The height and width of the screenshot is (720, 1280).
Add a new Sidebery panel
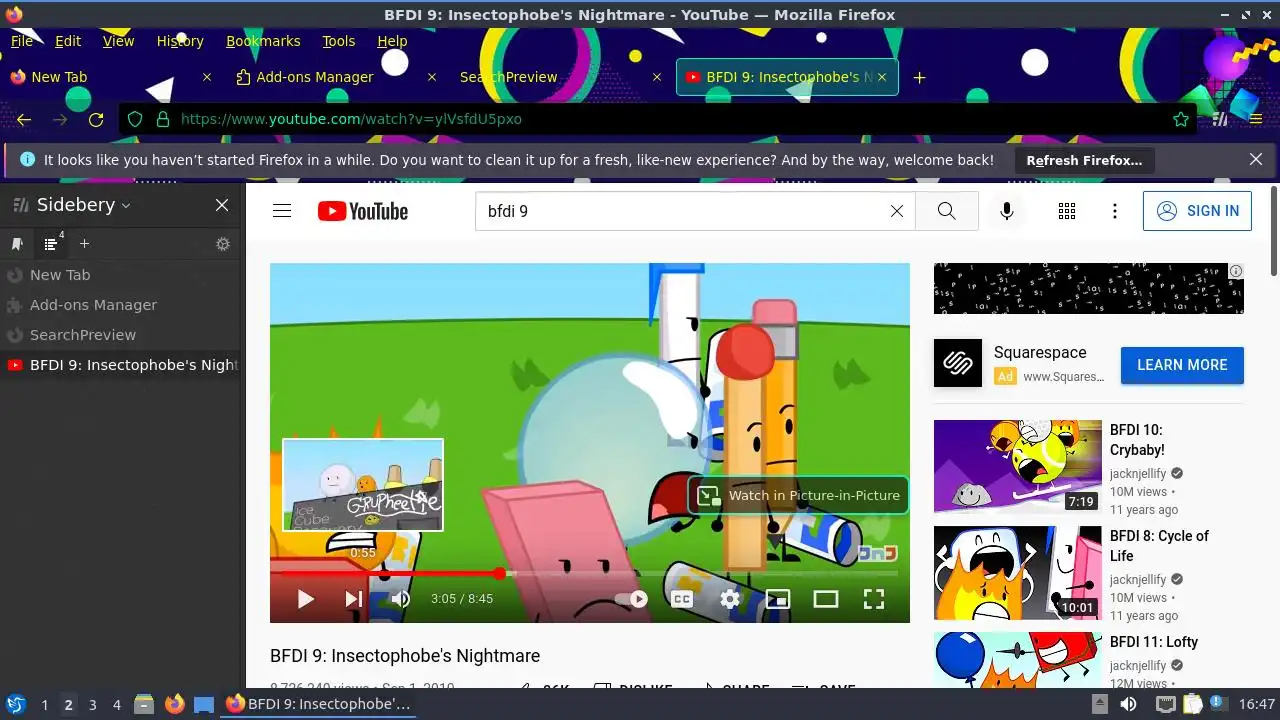tap(84, 244)
